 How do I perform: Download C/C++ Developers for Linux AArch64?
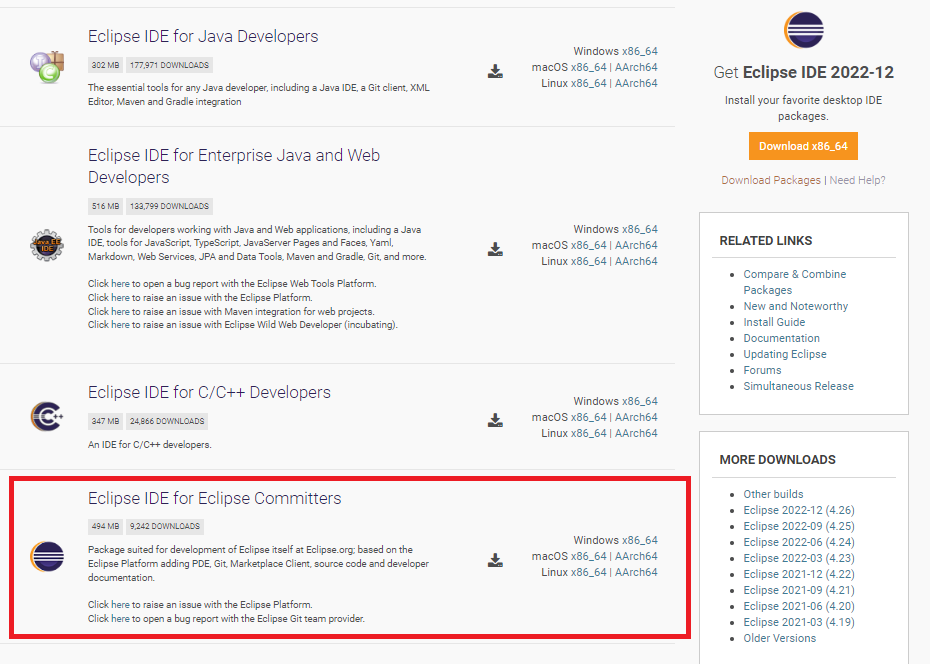tap(636, 433)
